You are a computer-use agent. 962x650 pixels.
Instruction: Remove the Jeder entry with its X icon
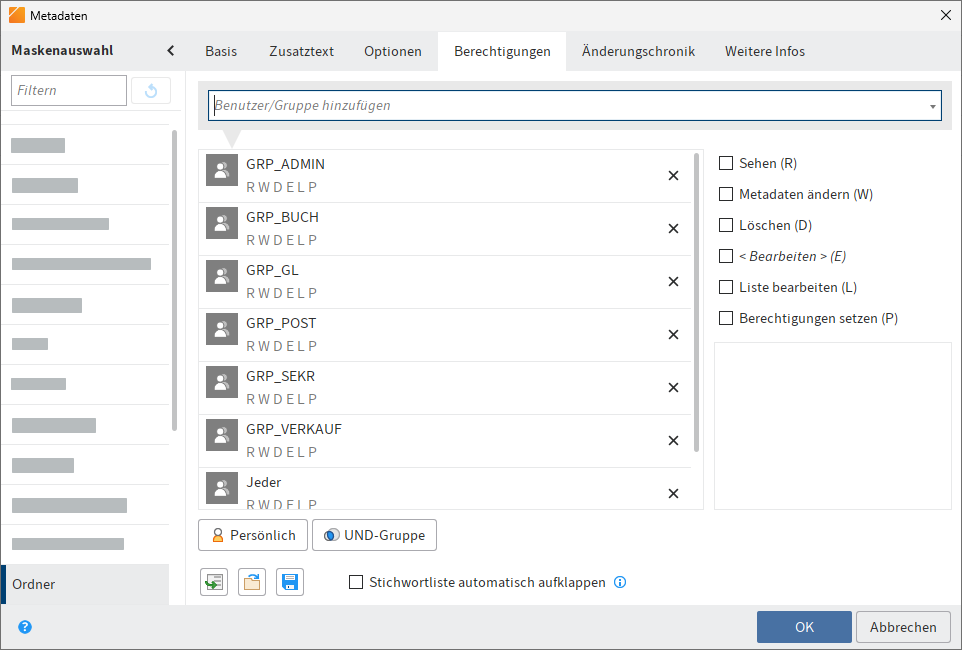tap(673, 493)
